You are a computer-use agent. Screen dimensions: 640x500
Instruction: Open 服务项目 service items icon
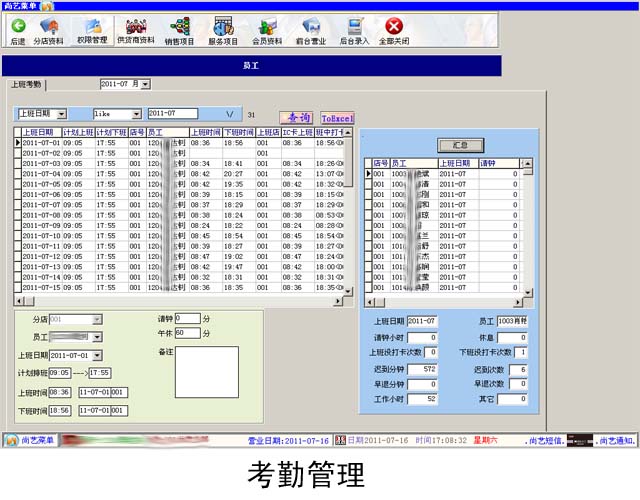224,26
